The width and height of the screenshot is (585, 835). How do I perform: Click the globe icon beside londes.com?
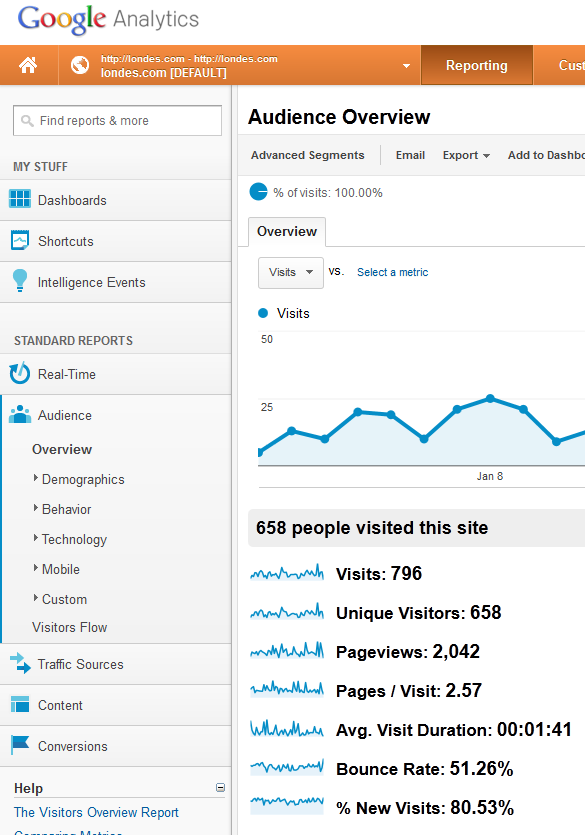(x=80, y=66)
